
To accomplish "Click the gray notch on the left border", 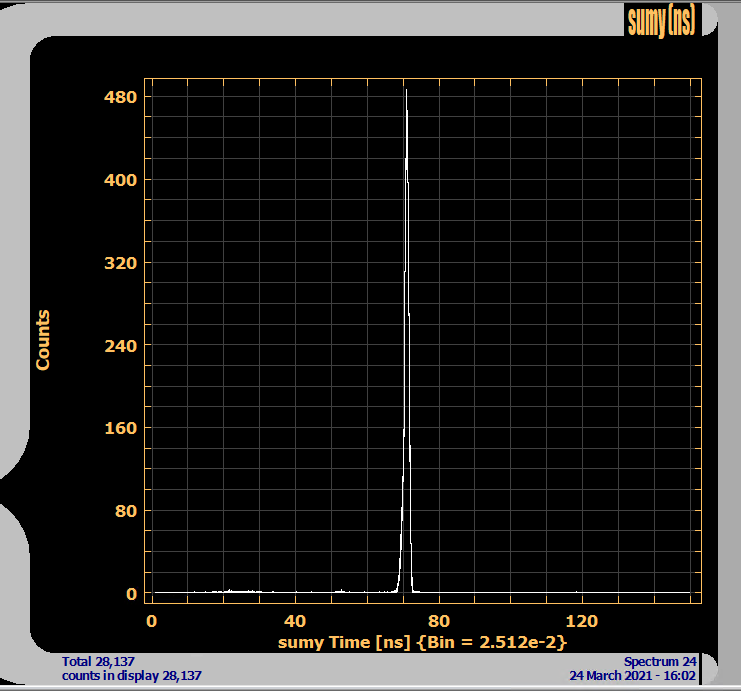I will click(12, 490).
